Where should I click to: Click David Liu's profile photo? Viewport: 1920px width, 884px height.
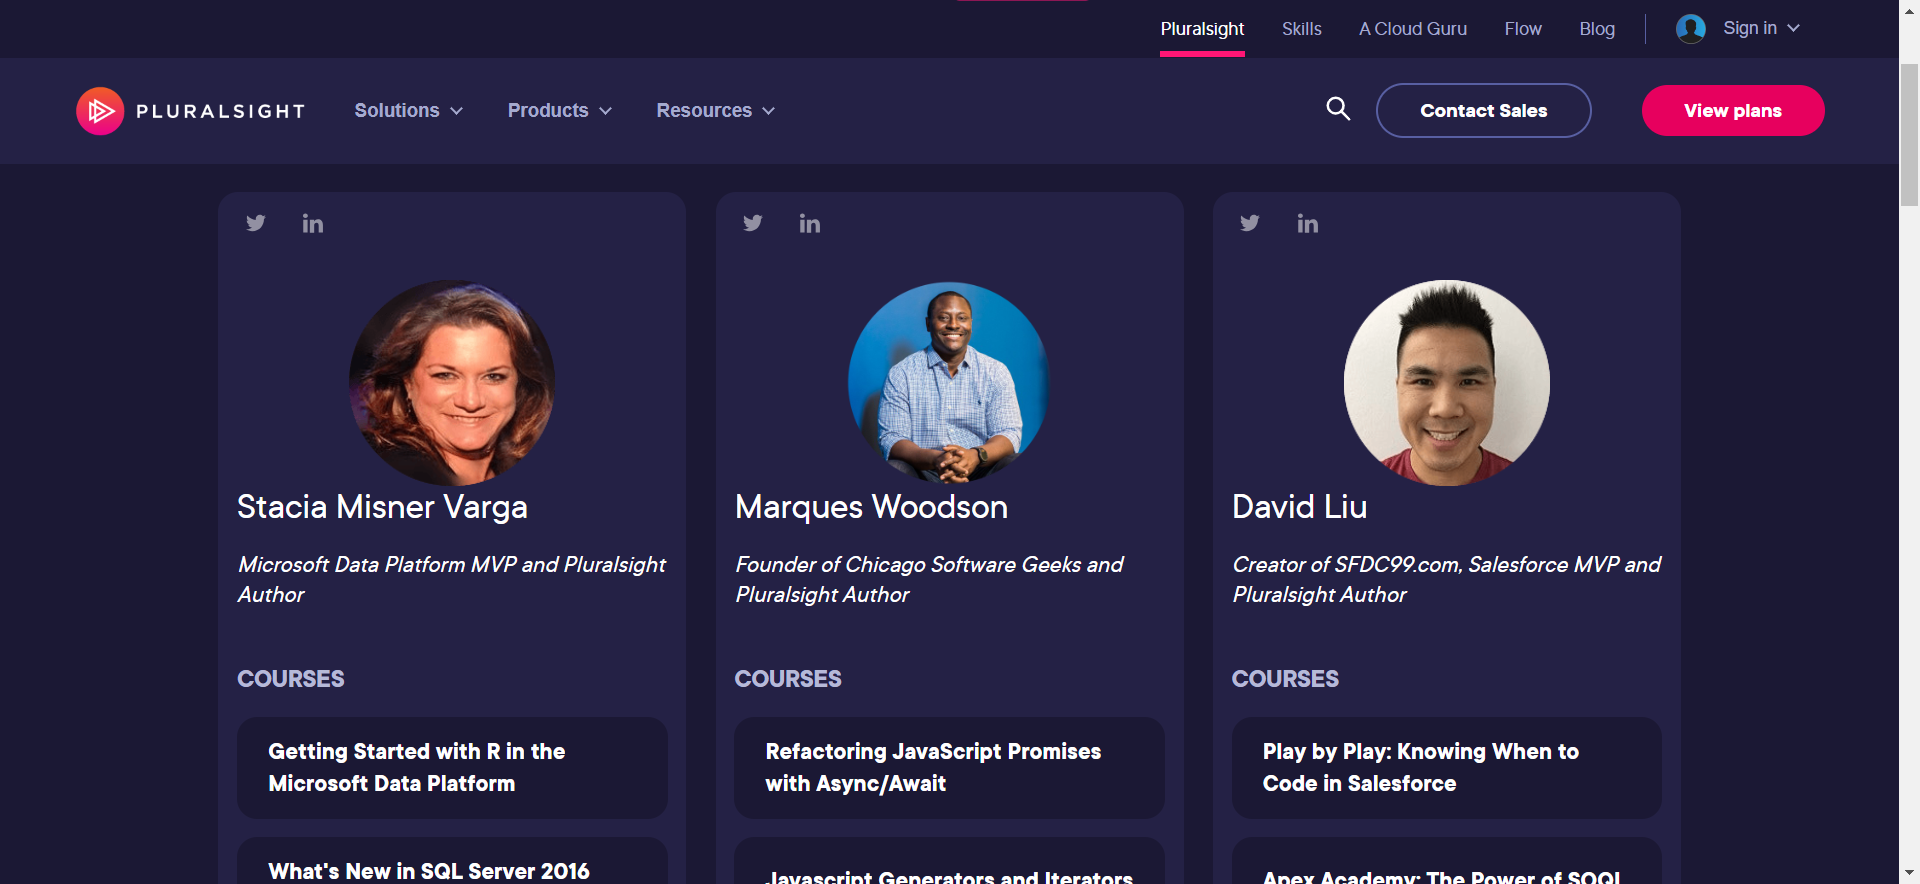(1446, 383)
